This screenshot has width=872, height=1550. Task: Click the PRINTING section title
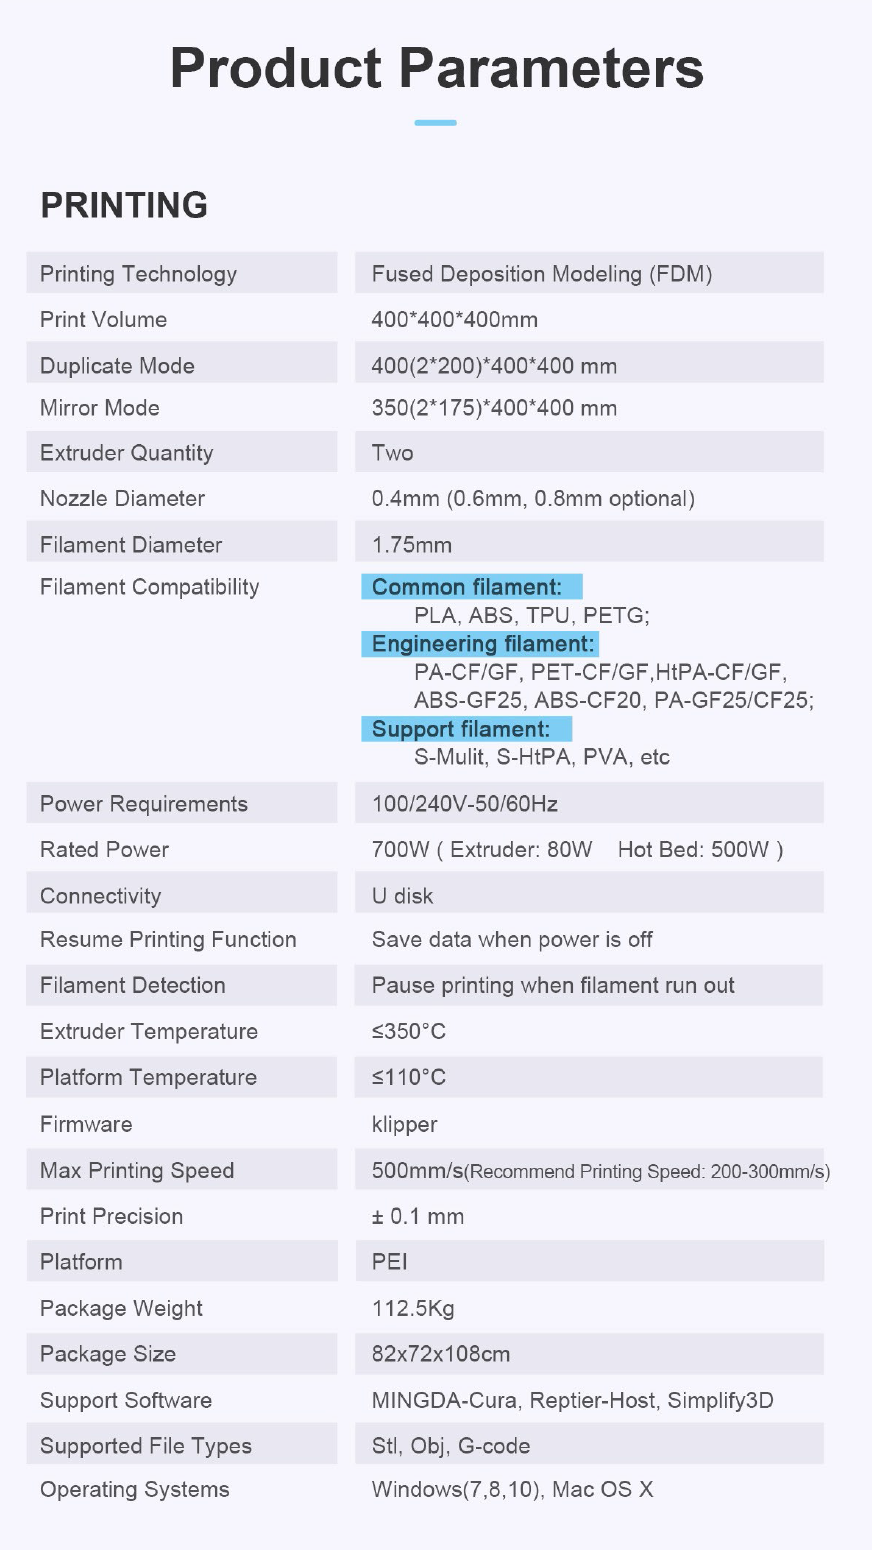(124, 205)
